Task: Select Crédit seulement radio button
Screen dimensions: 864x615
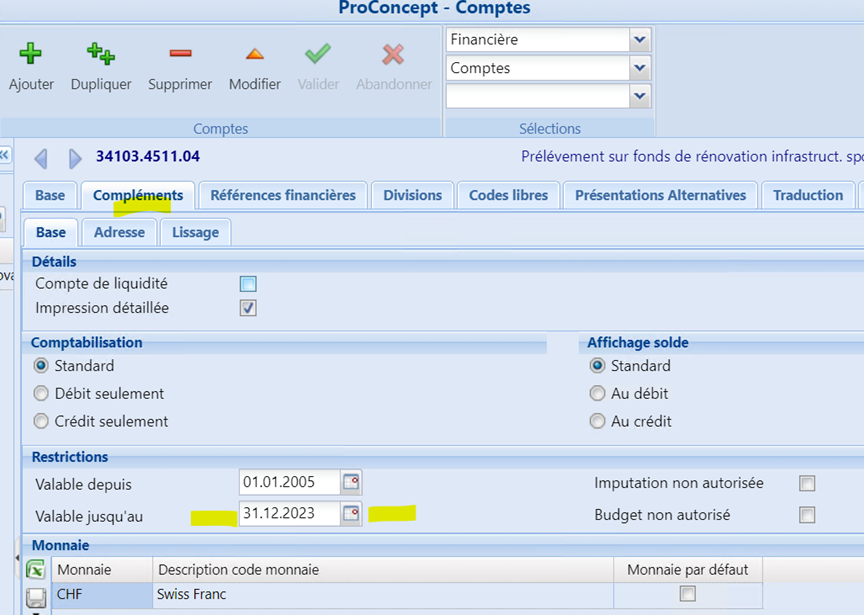Action: pyautogui.click(x=41, y=421)
